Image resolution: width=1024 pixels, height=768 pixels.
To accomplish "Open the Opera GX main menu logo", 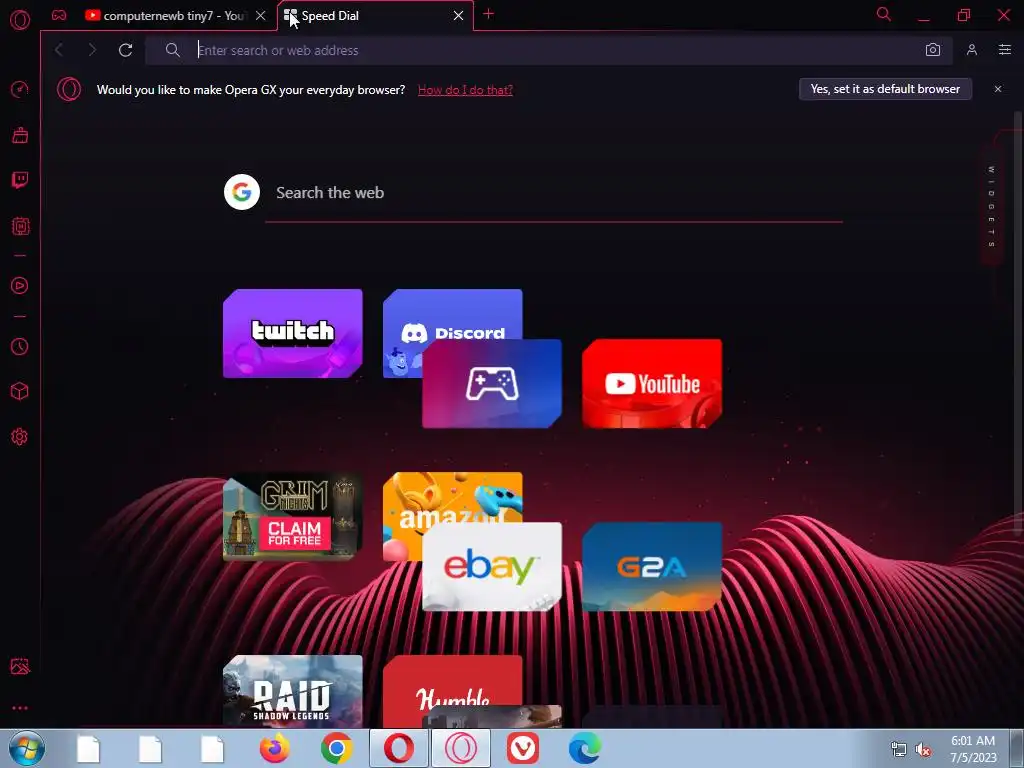I will pyautogui.click(x=20, y=20).
